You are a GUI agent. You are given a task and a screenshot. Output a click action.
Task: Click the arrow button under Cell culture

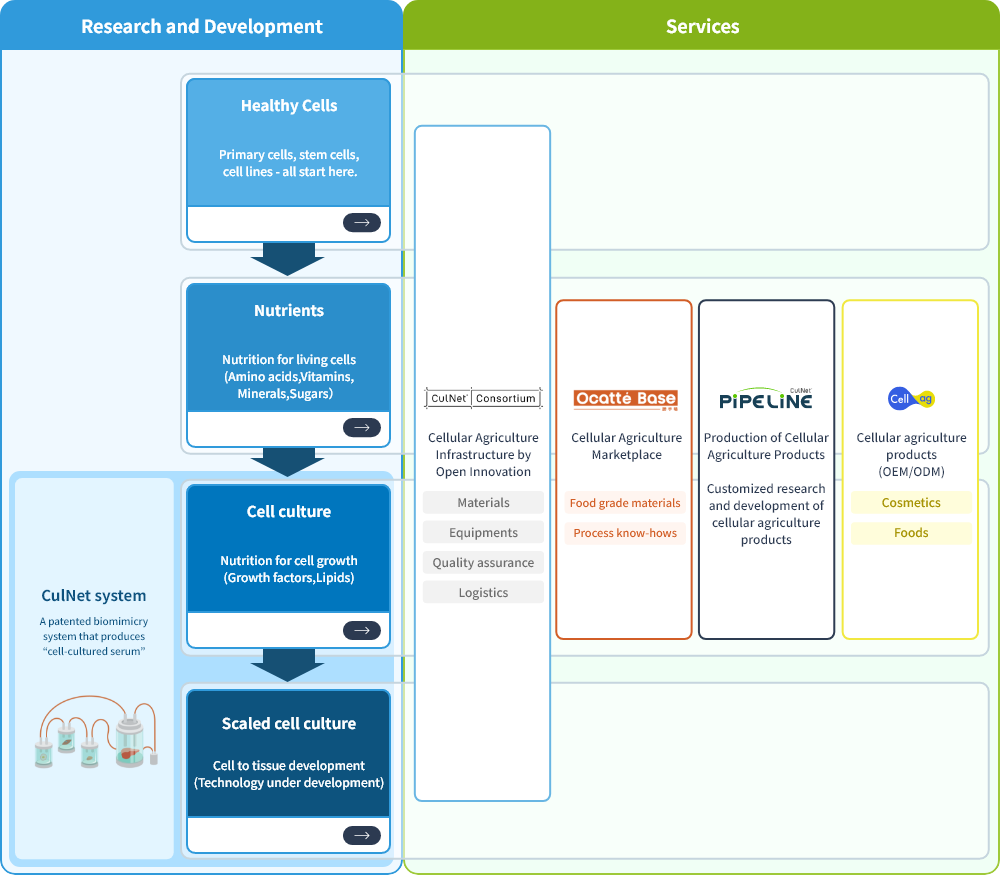(362, 630)
